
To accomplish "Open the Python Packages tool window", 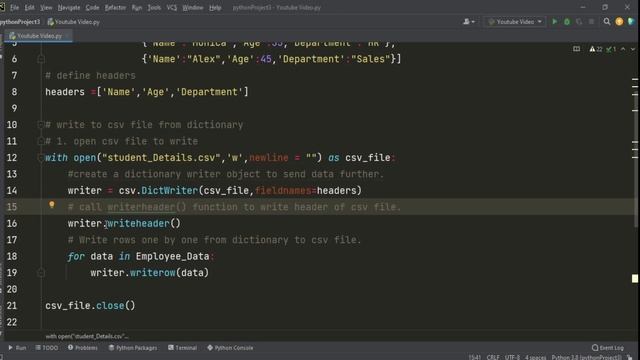I will (x=133, y=348).
